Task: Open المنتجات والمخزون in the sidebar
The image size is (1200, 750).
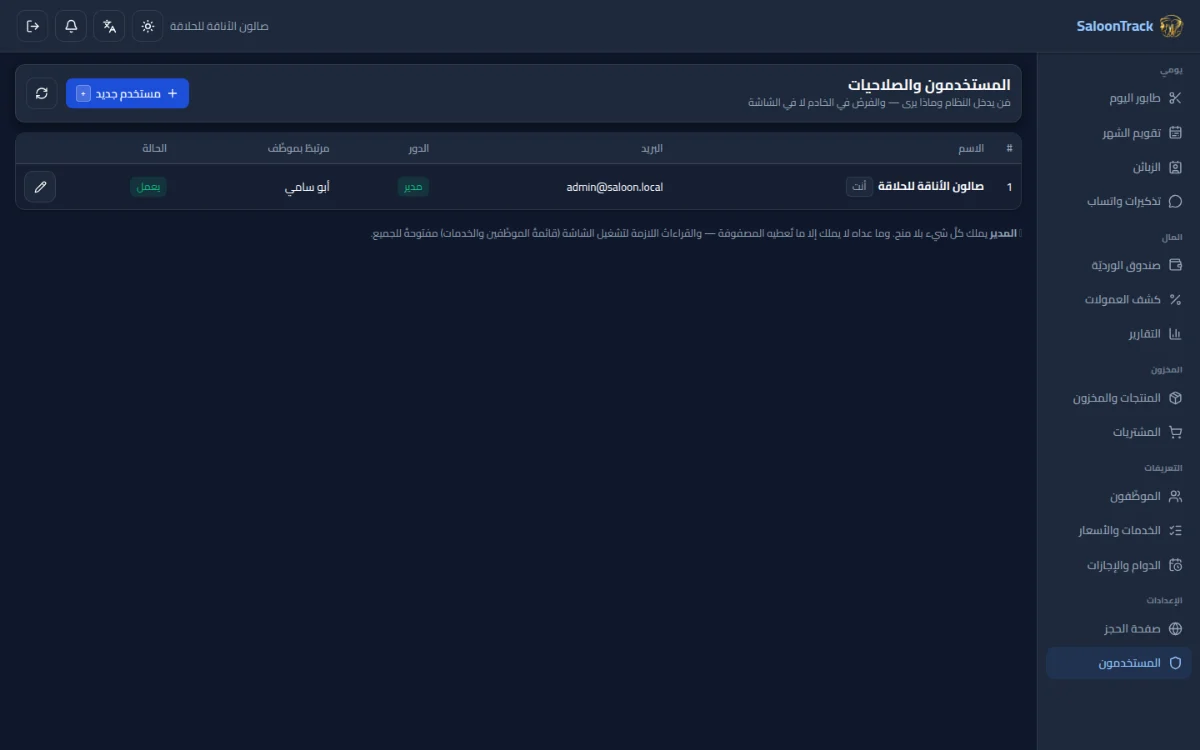Action: (1119, 398)
